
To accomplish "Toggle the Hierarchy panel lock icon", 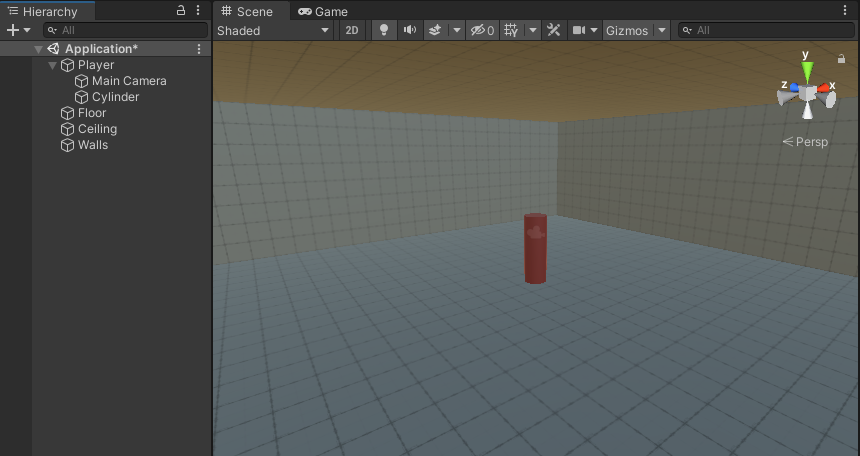I will (180, 10).
